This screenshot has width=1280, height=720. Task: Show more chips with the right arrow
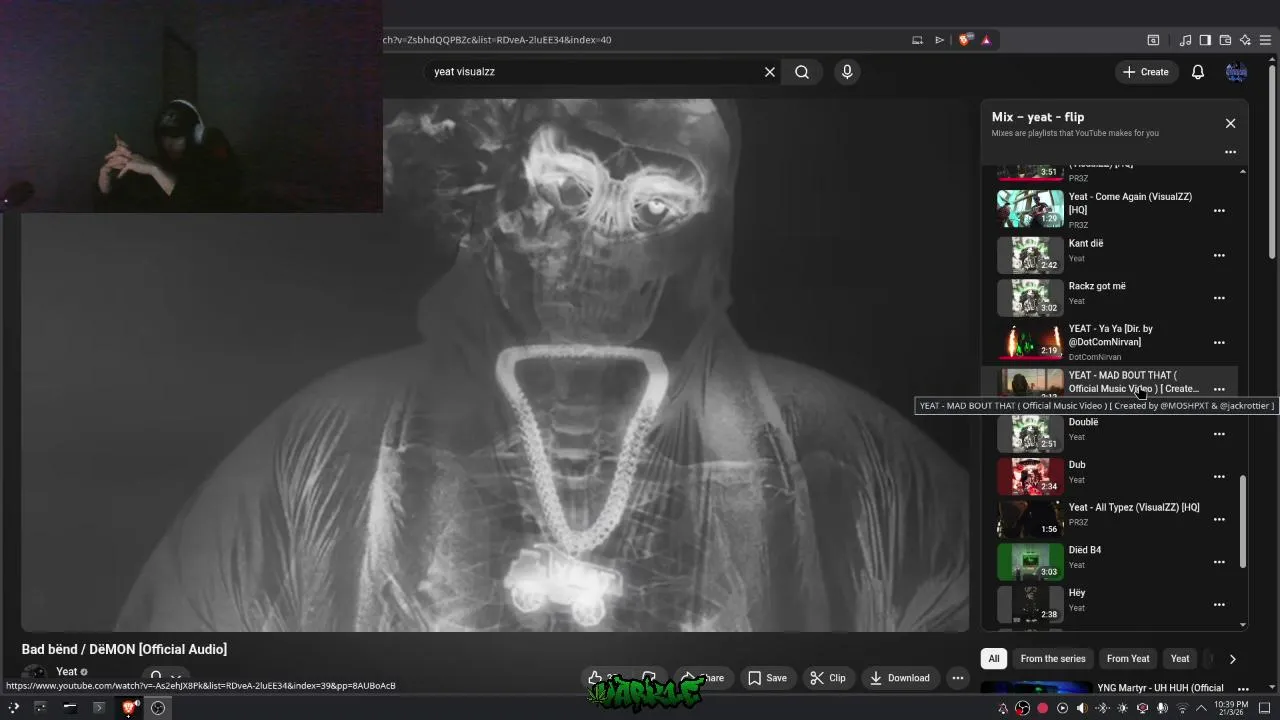(1232, 659)
